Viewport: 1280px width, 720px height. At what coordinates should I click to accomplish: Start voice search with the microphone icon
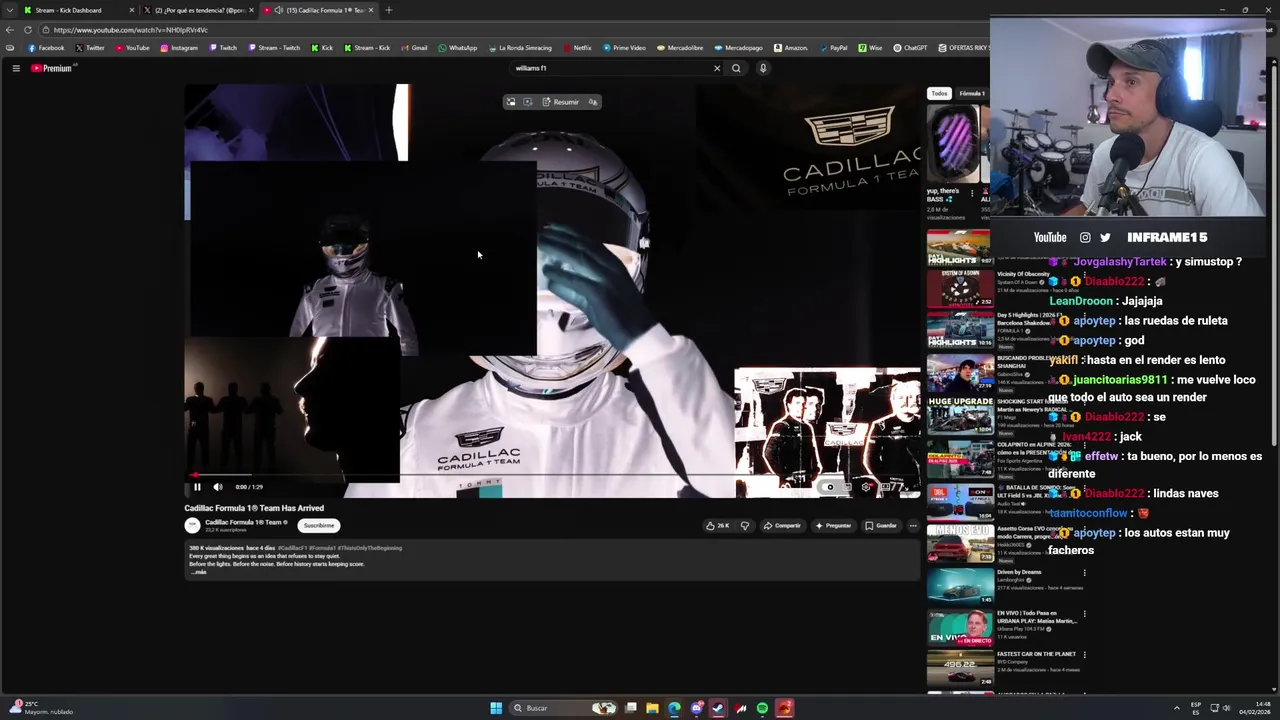[763, 68]
